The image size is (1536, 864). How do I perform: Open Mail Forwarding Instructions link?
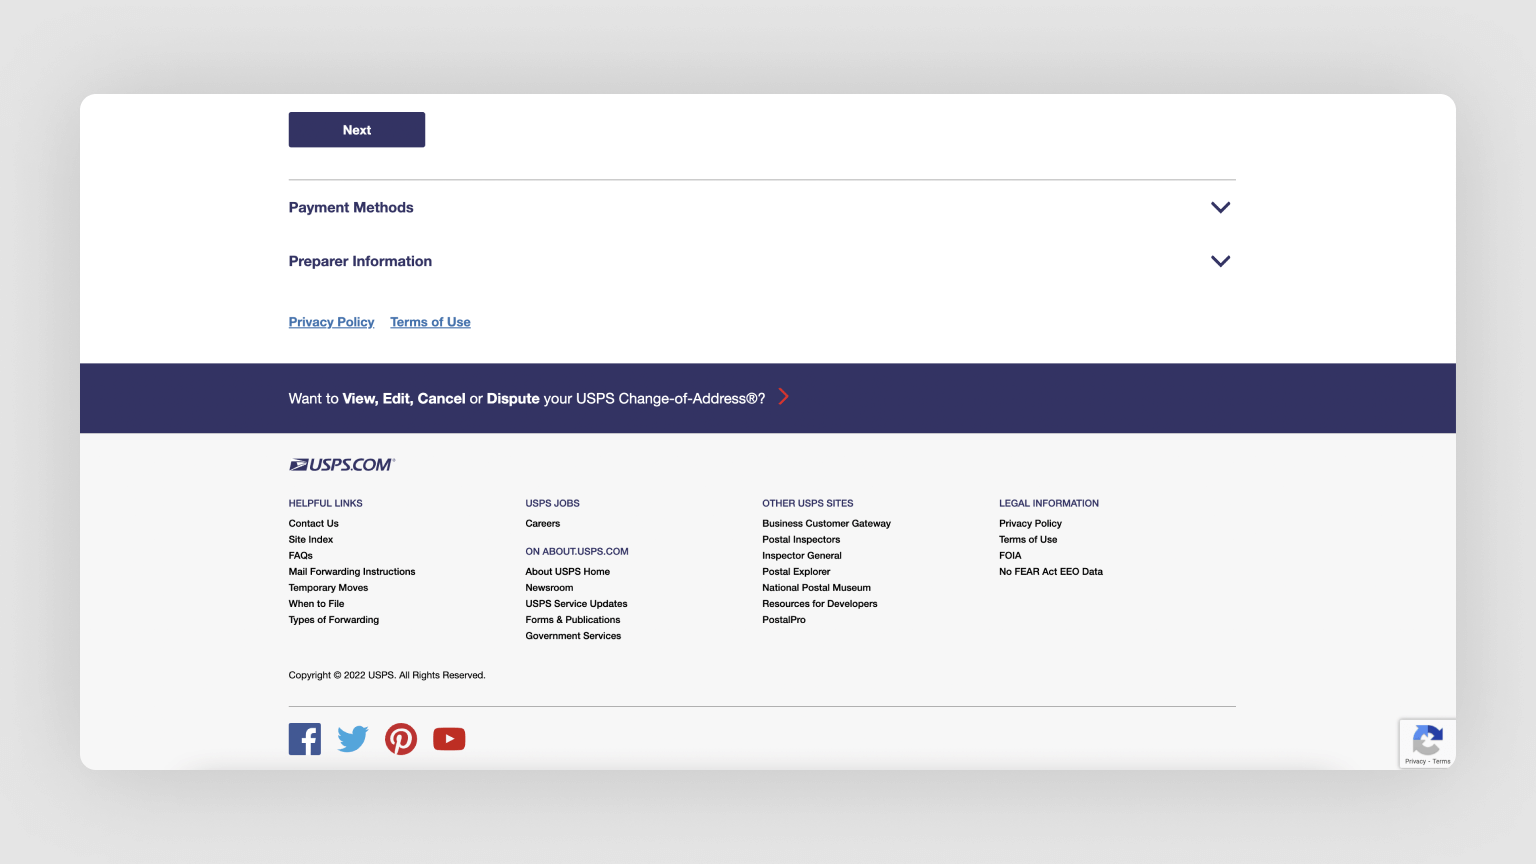352,572
